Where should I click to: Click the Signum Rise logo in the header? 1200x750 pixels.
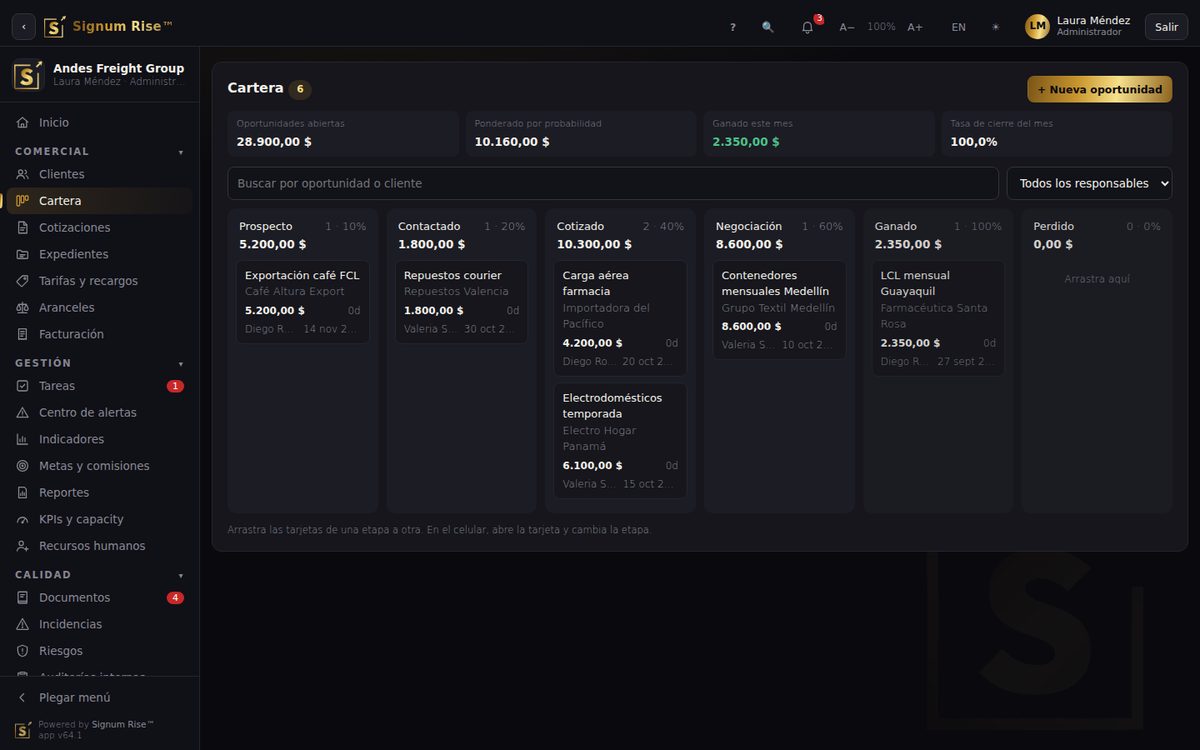(109, 26)
